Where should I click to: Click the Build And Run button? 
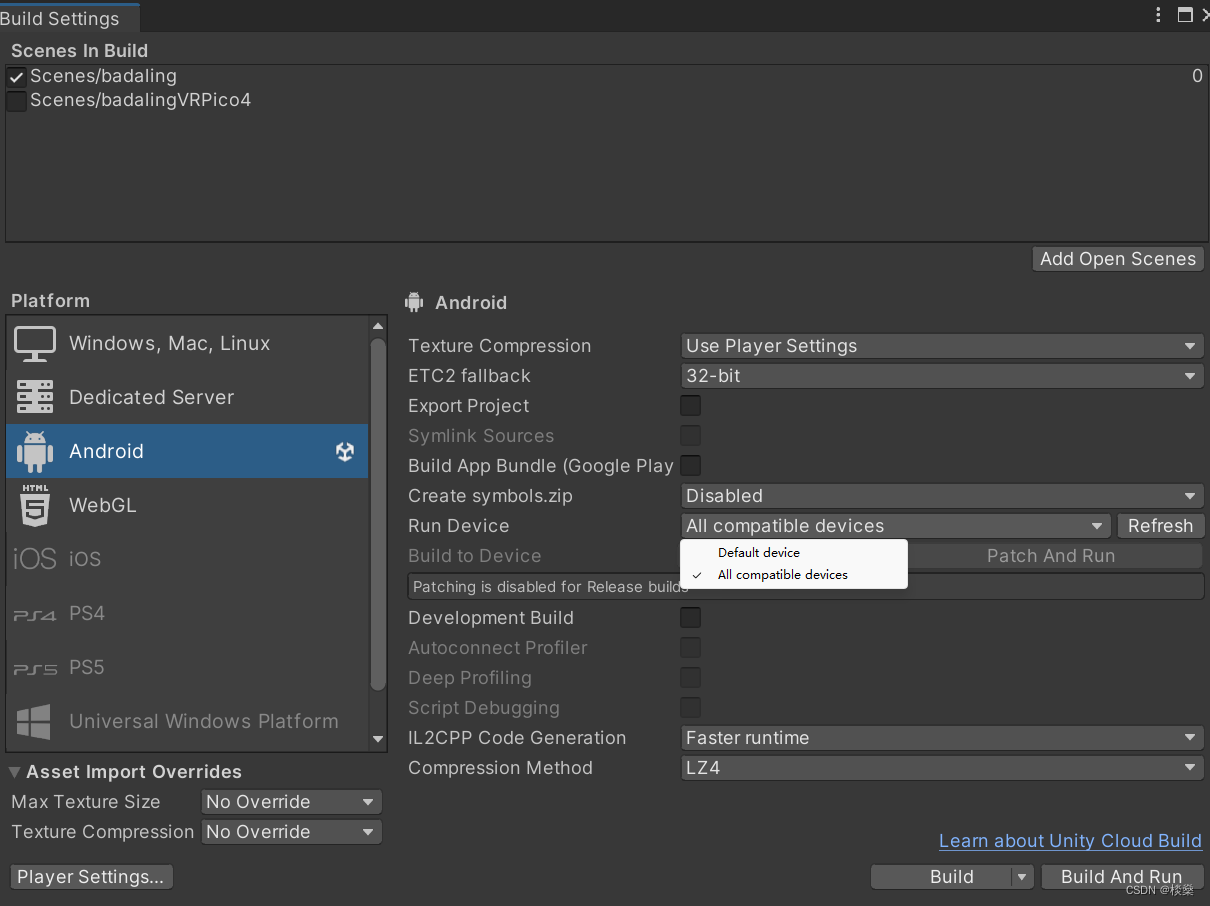pos(1121,877)
